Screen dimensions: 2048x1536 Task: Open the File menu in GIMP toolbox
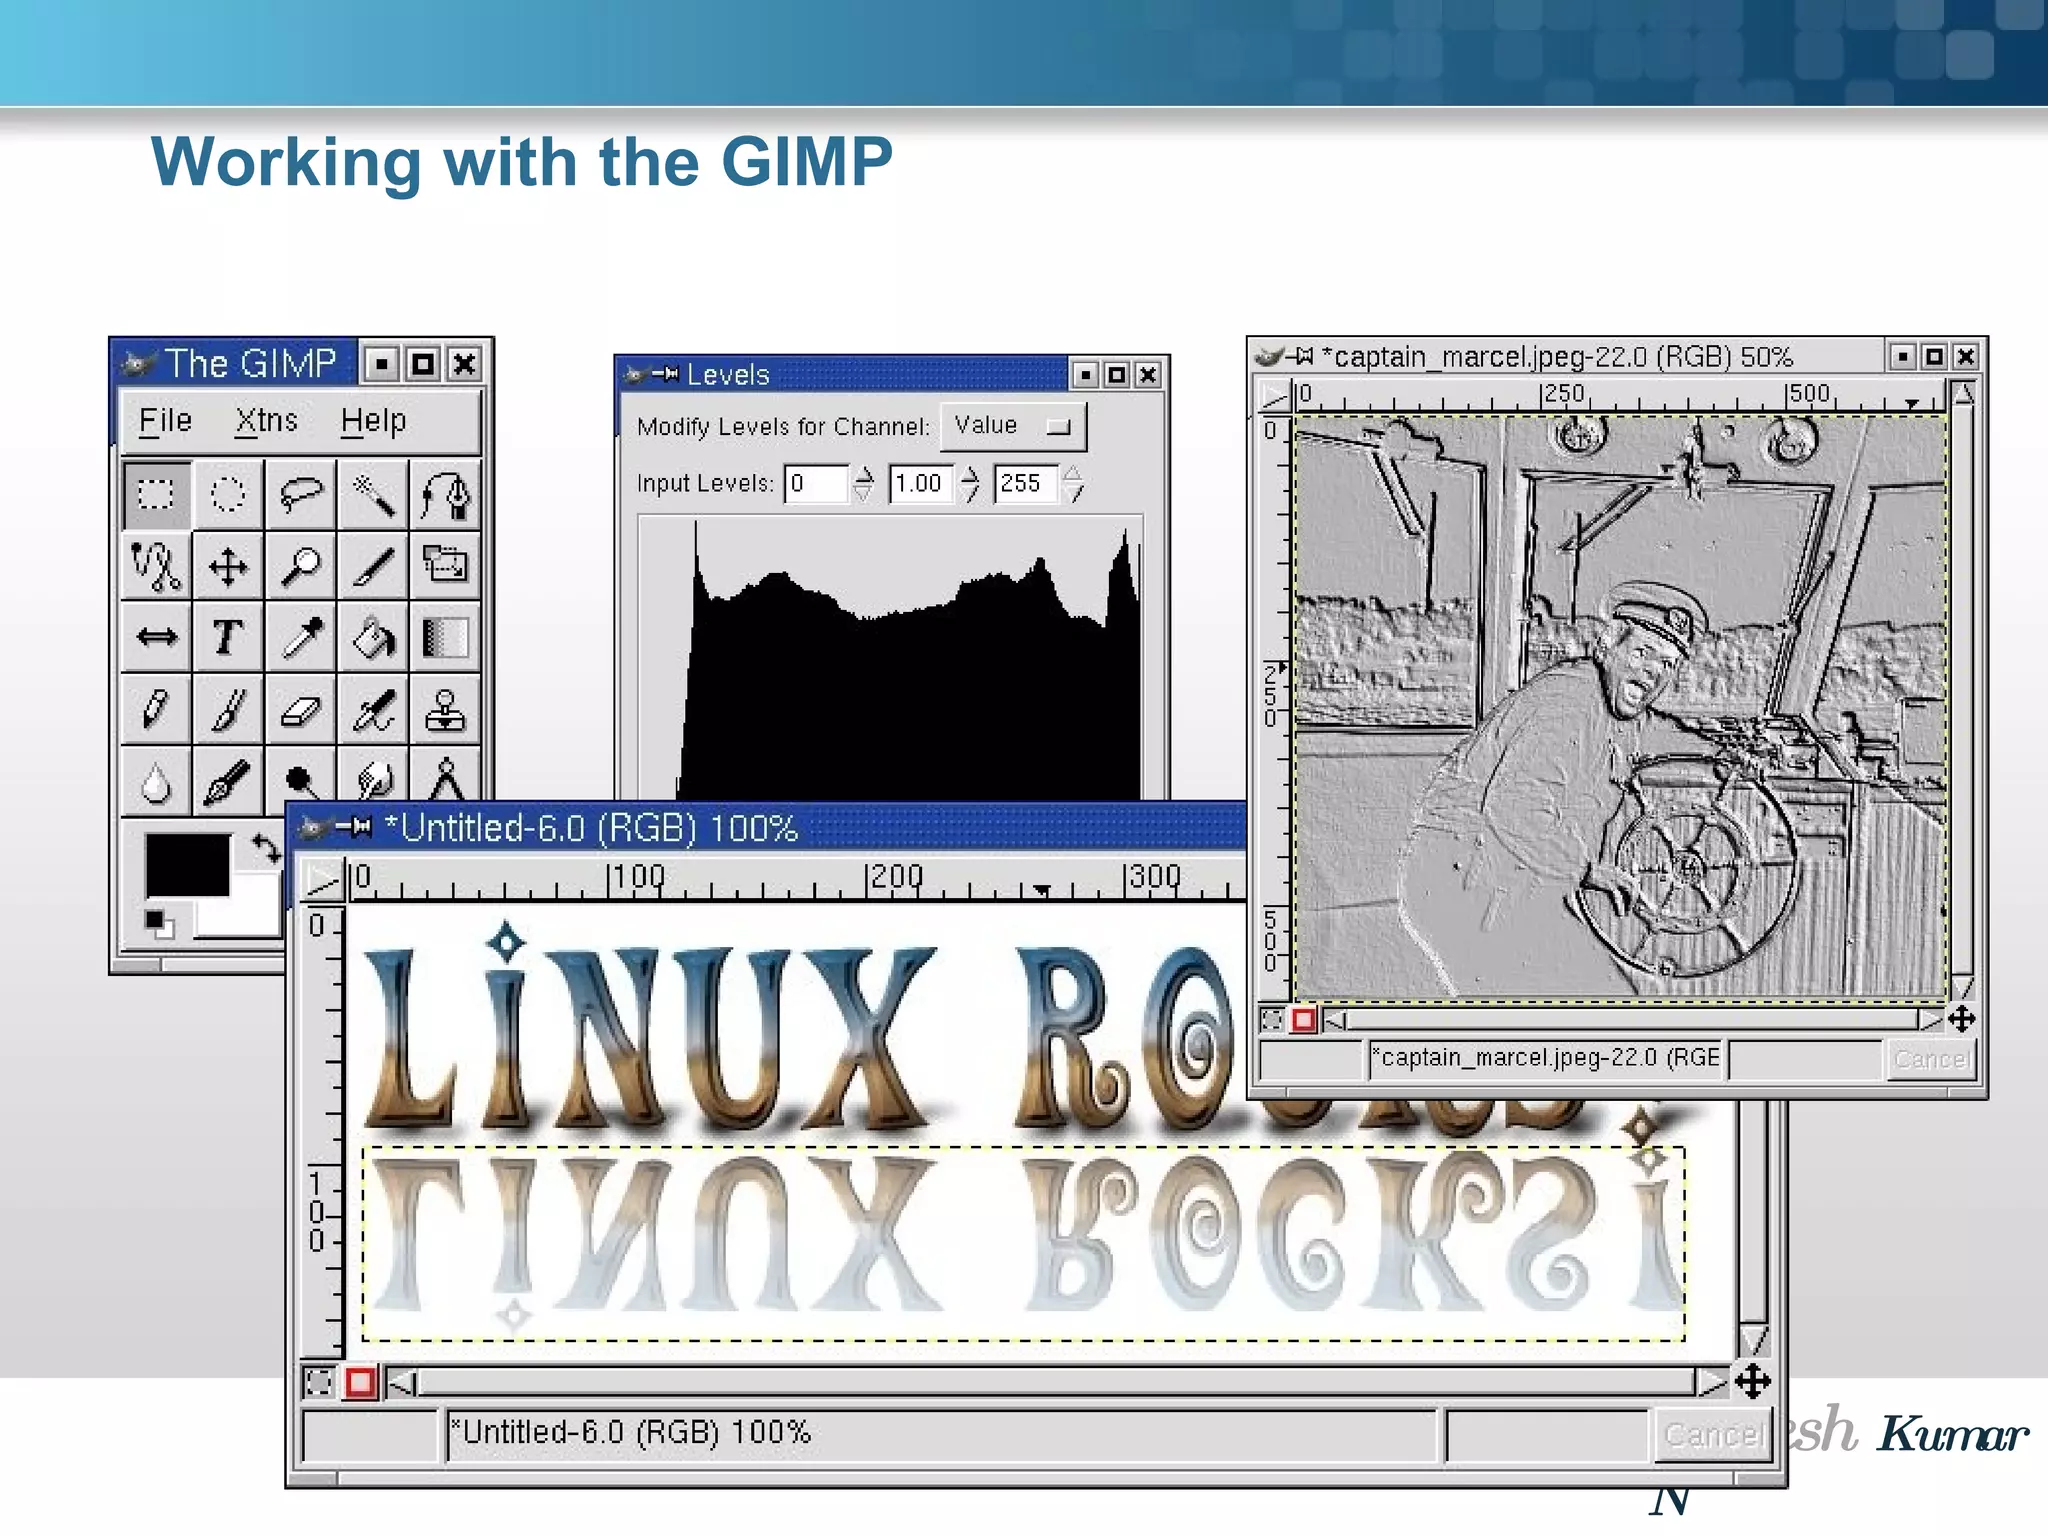[165, 421]
